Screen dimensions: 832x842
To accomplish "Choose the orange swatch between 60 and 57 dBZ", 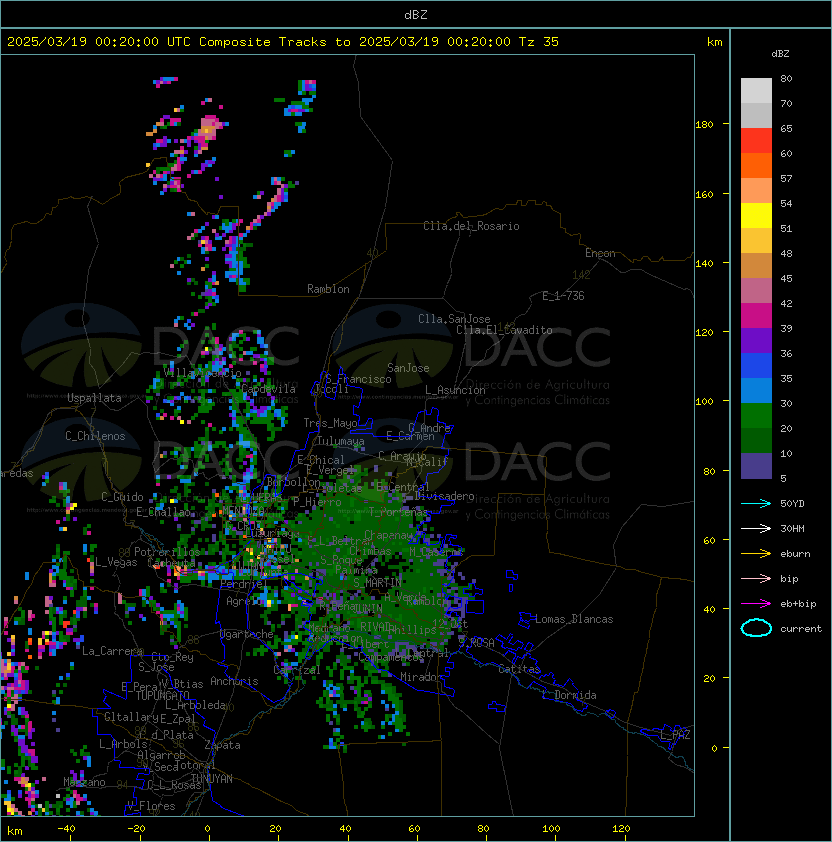I will [756, 166].
